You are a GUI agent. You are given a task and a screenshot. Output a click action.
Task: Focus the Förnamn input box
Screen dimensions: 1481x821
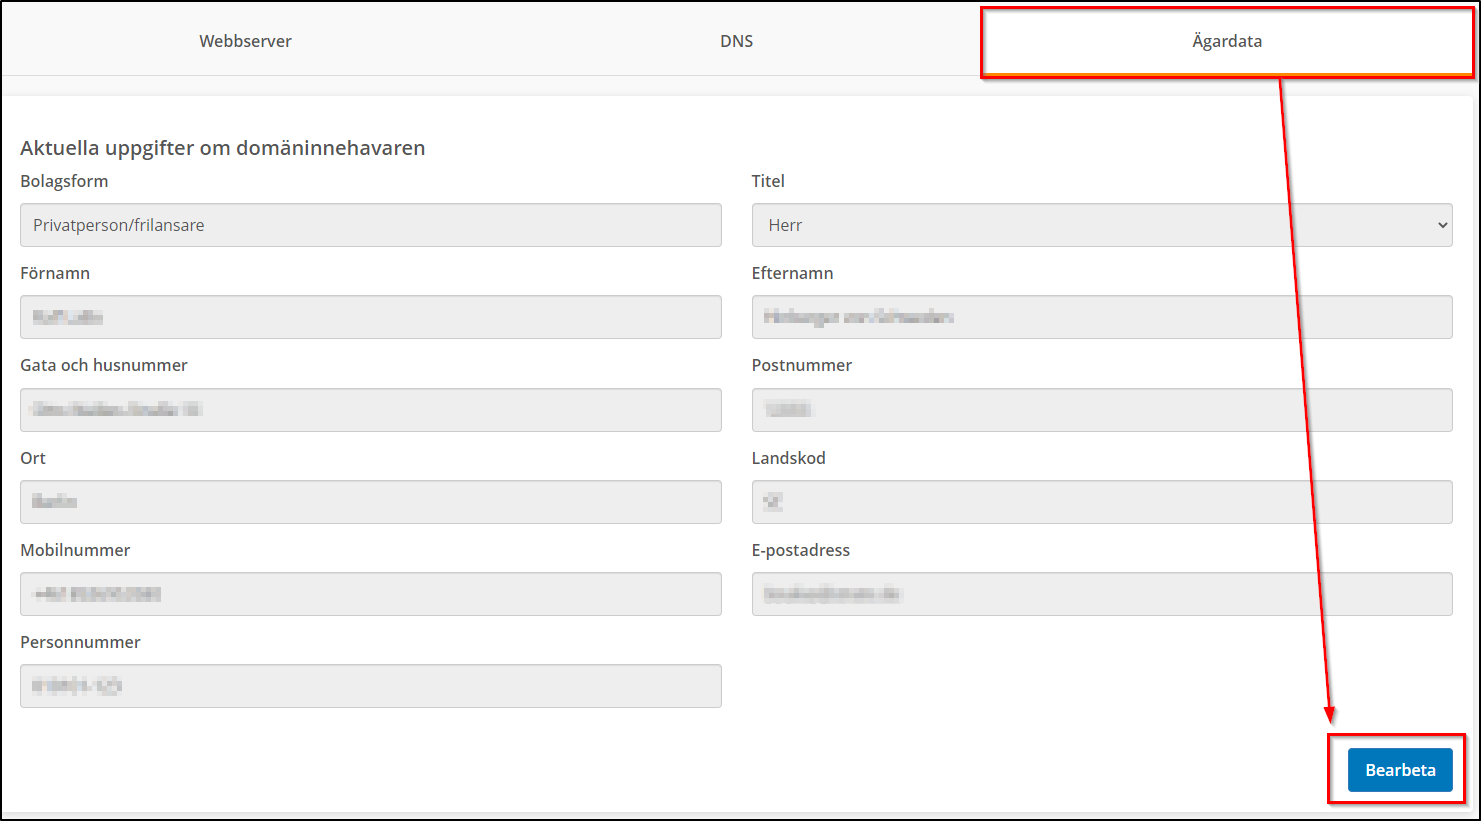(x=370, y=317)
